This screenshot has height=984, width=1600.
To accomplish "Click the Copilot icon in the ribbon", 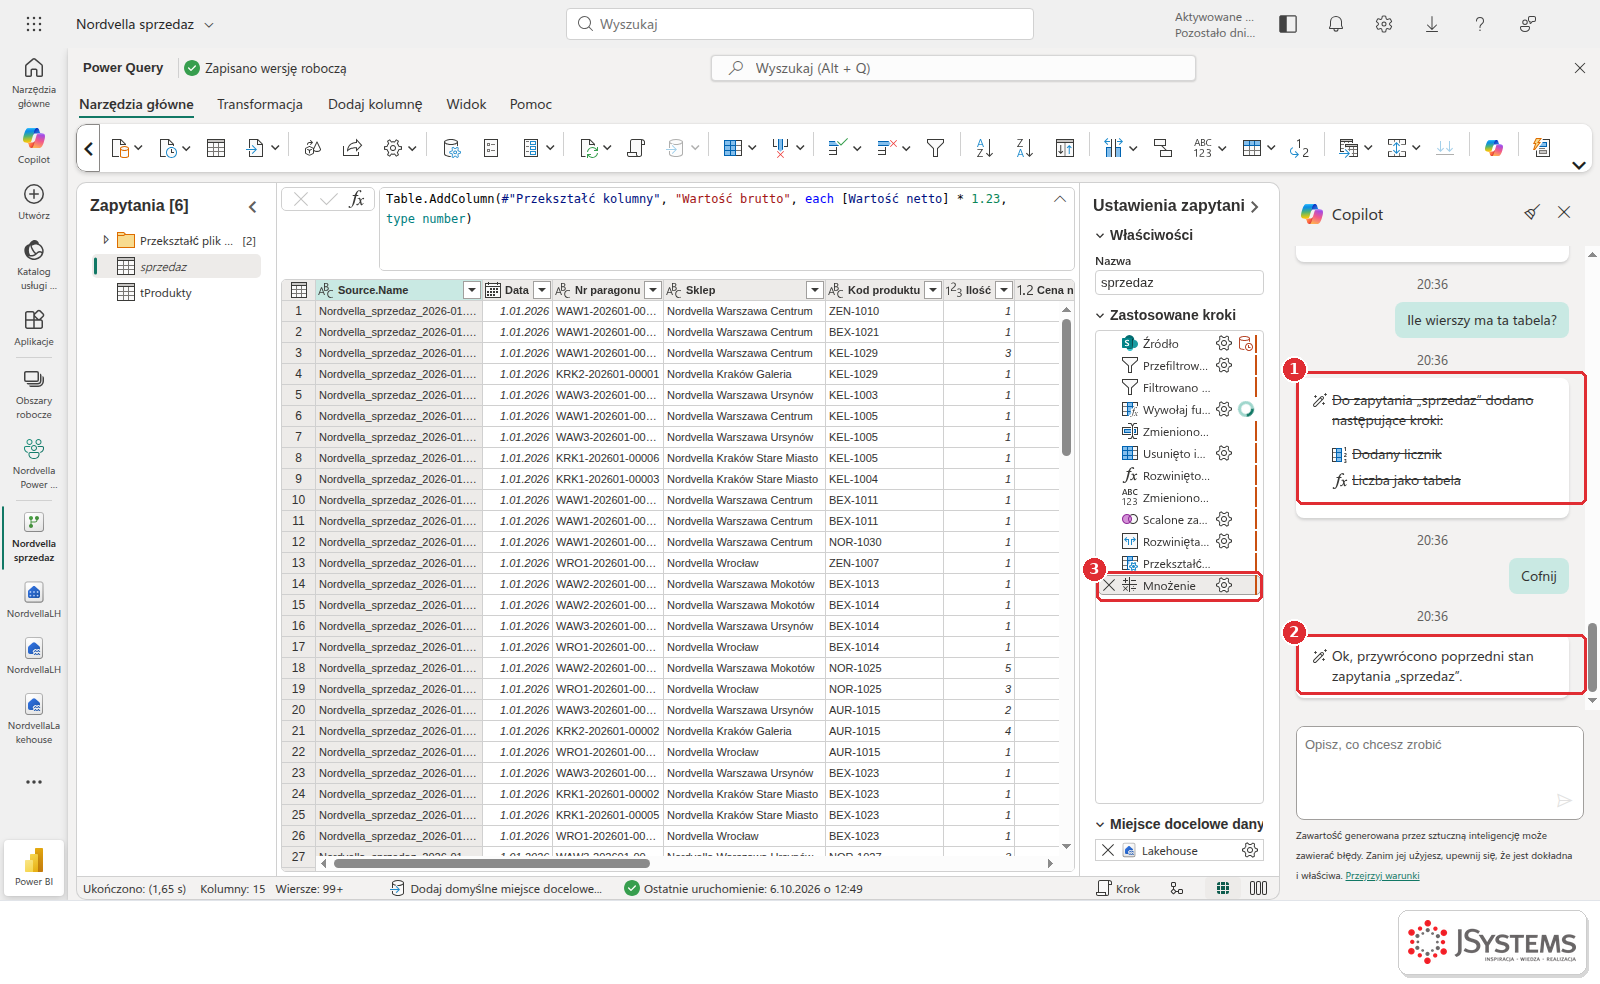I will (x=1494, y=148).
